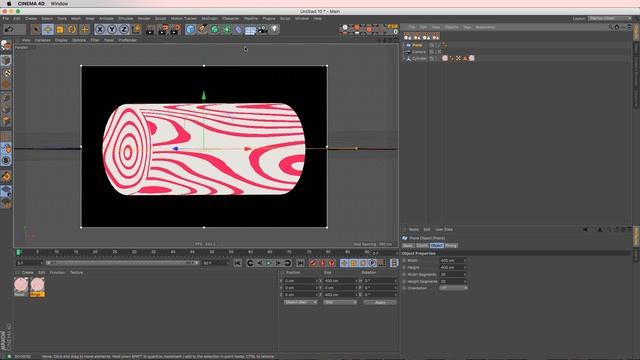Viewport: 640px width, 360px height.
Task: Toggle visibility dots of the Plane object
Action: pyautogui.click(x=436, y=45)
